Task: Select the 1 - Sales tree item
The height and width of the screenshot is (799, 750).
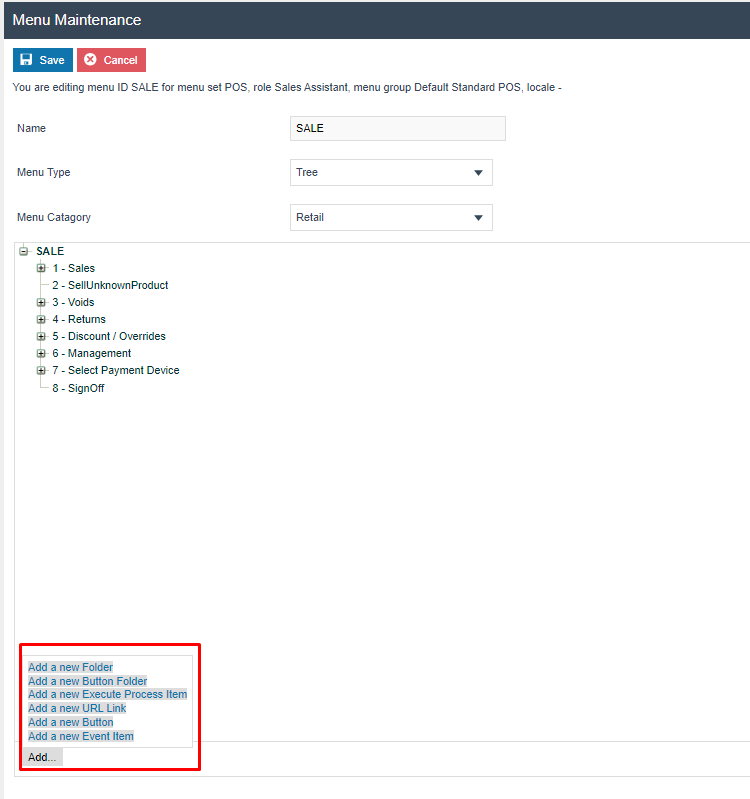Action: [73, 268]
